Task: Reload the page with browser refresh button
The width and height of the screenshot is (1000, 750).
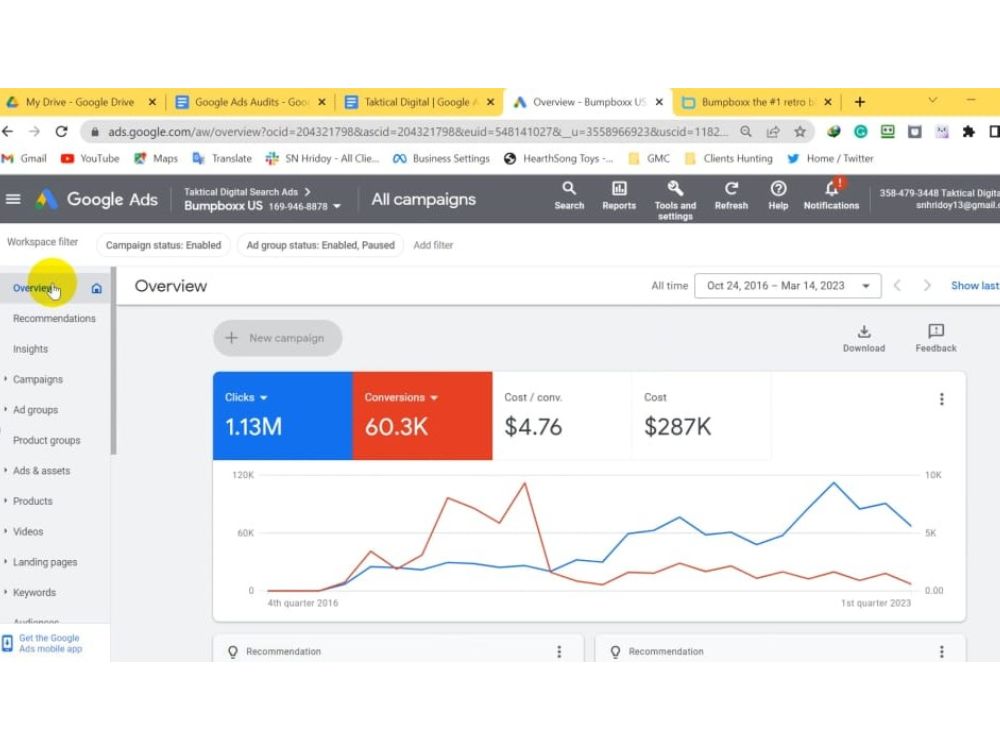Action: point(61,131)
